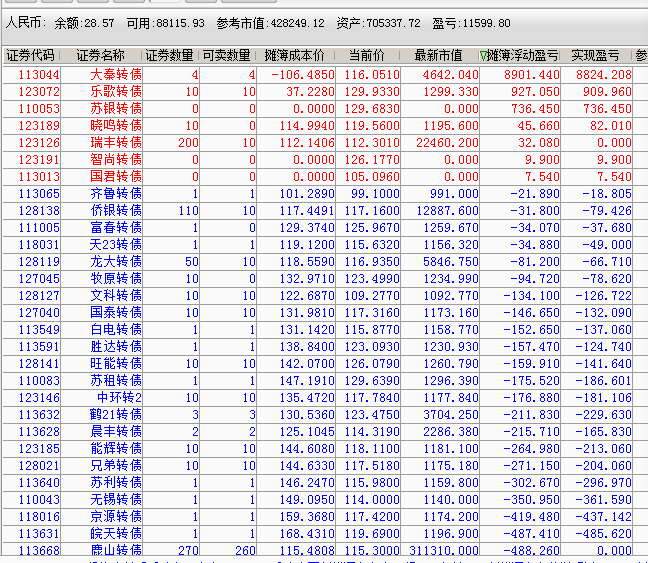
Task: Select the 国泰转债 row name
Action: click(116, 313)
